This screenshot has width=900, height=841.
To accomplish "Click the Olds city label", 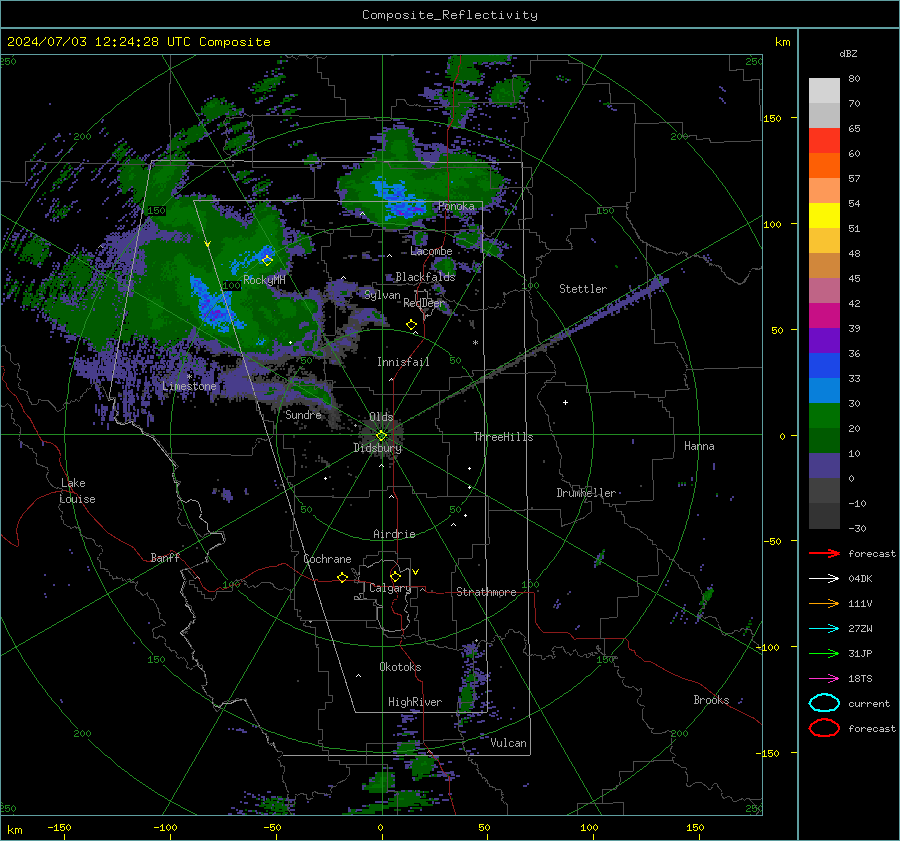I will coord(381,417).
